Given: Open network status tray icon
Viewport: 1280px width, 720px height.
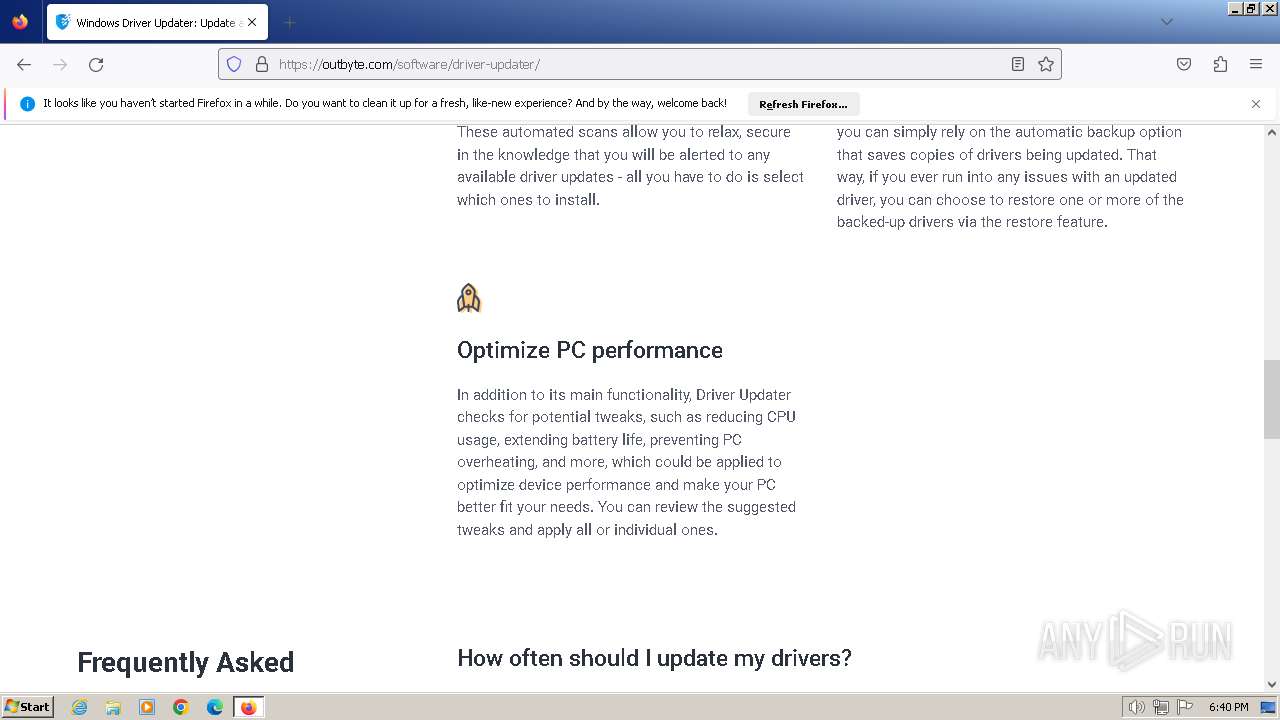Looking at the screenshot, I should coord(1161,707).
